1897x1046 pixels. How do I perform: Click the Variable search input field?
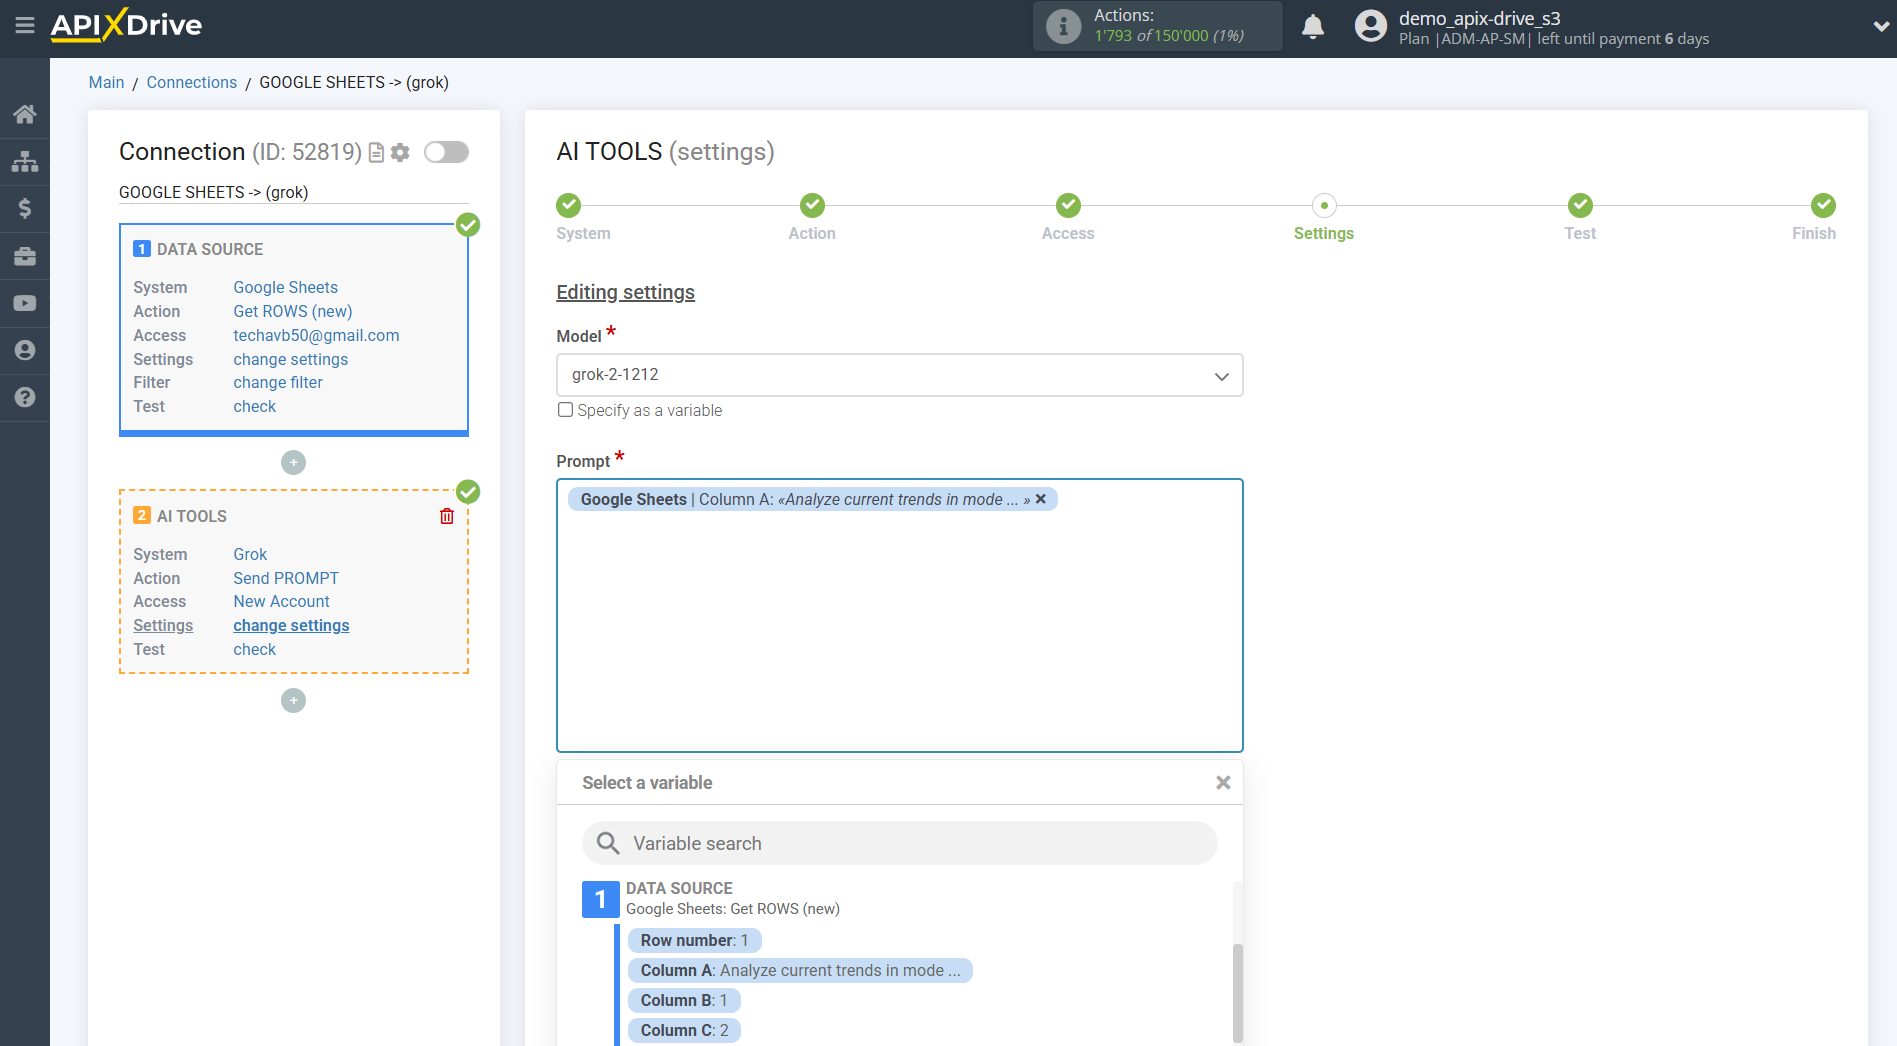pos(898,843)
